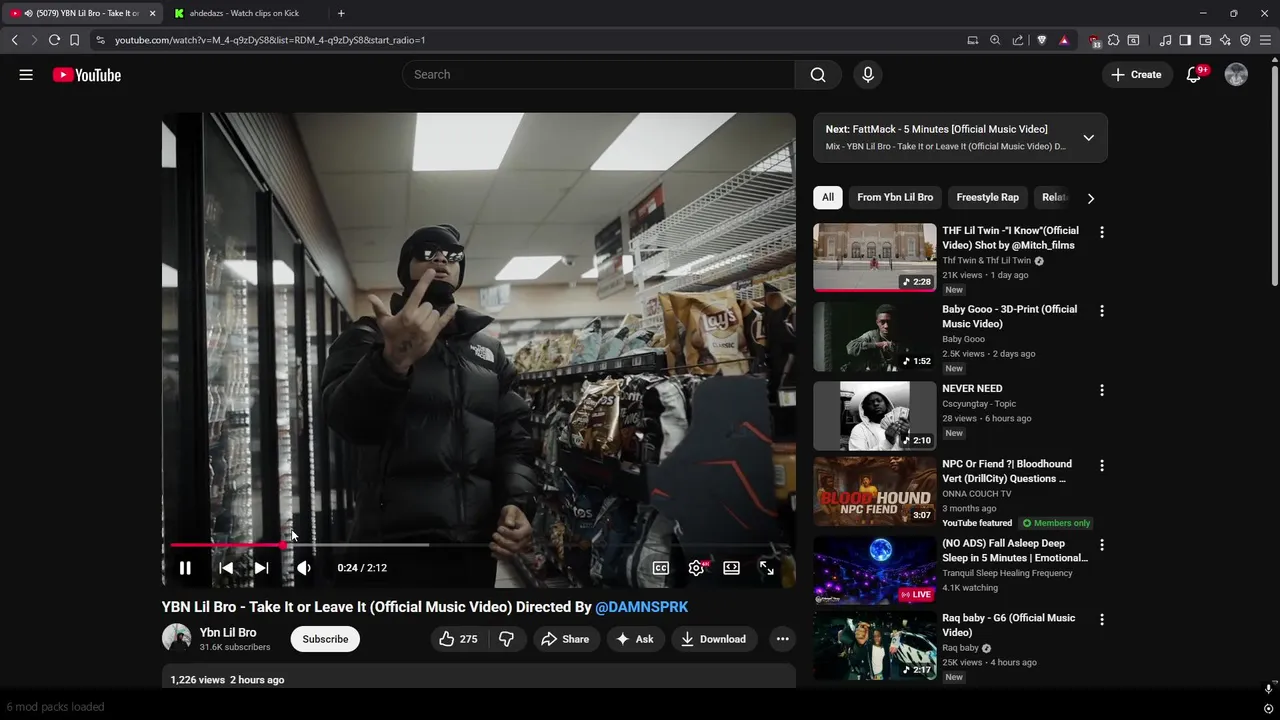Open more actions below the video

[x=783, y=639]
